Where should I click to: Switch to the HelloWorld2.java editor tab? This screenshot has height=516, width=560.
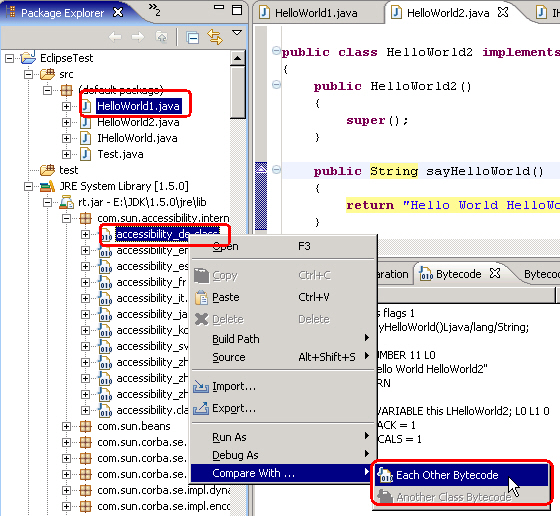click(x=448, y=13)
